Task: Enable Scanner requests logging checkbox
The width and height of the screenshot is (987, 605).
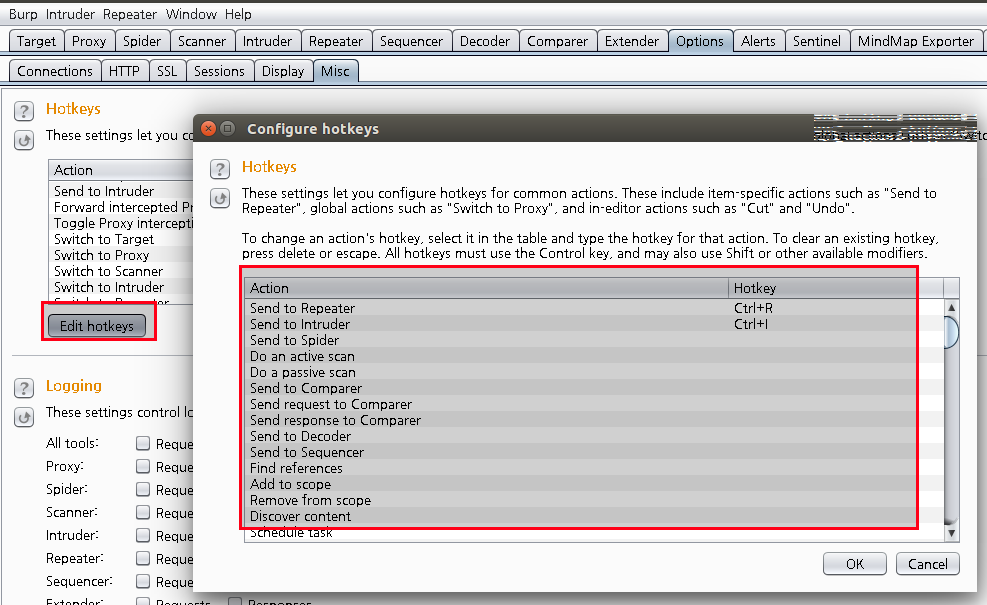Action: (x=143, y=512)
